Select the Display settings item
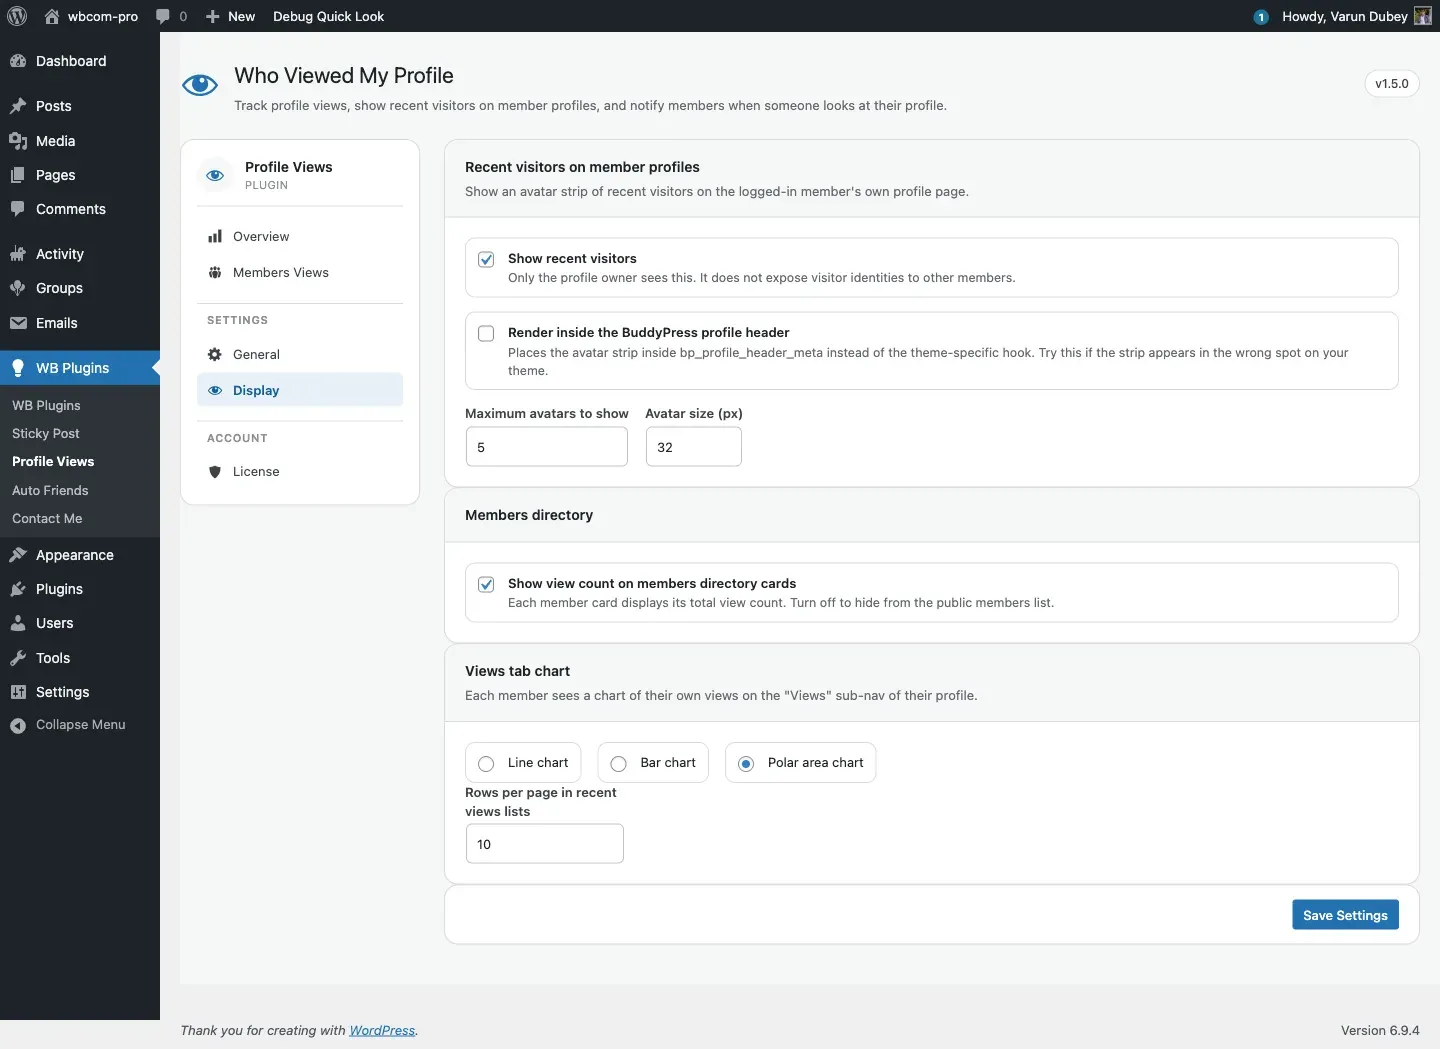 300,390
